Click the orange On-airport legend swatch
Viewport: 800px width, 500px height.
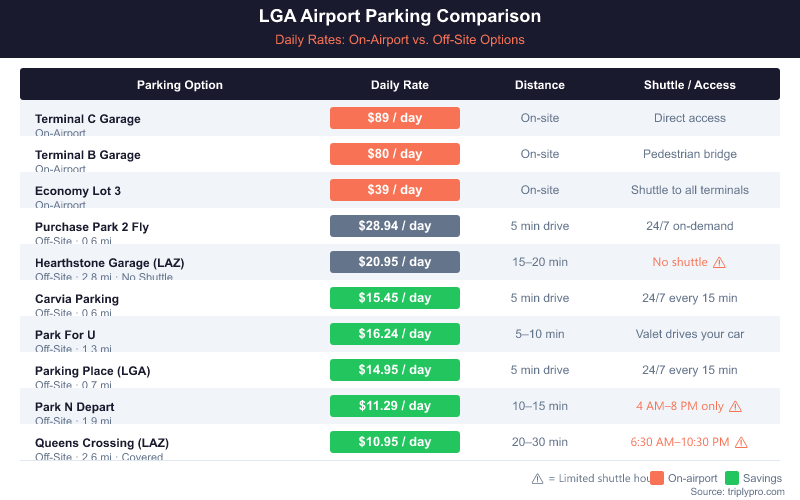point(656,478)
